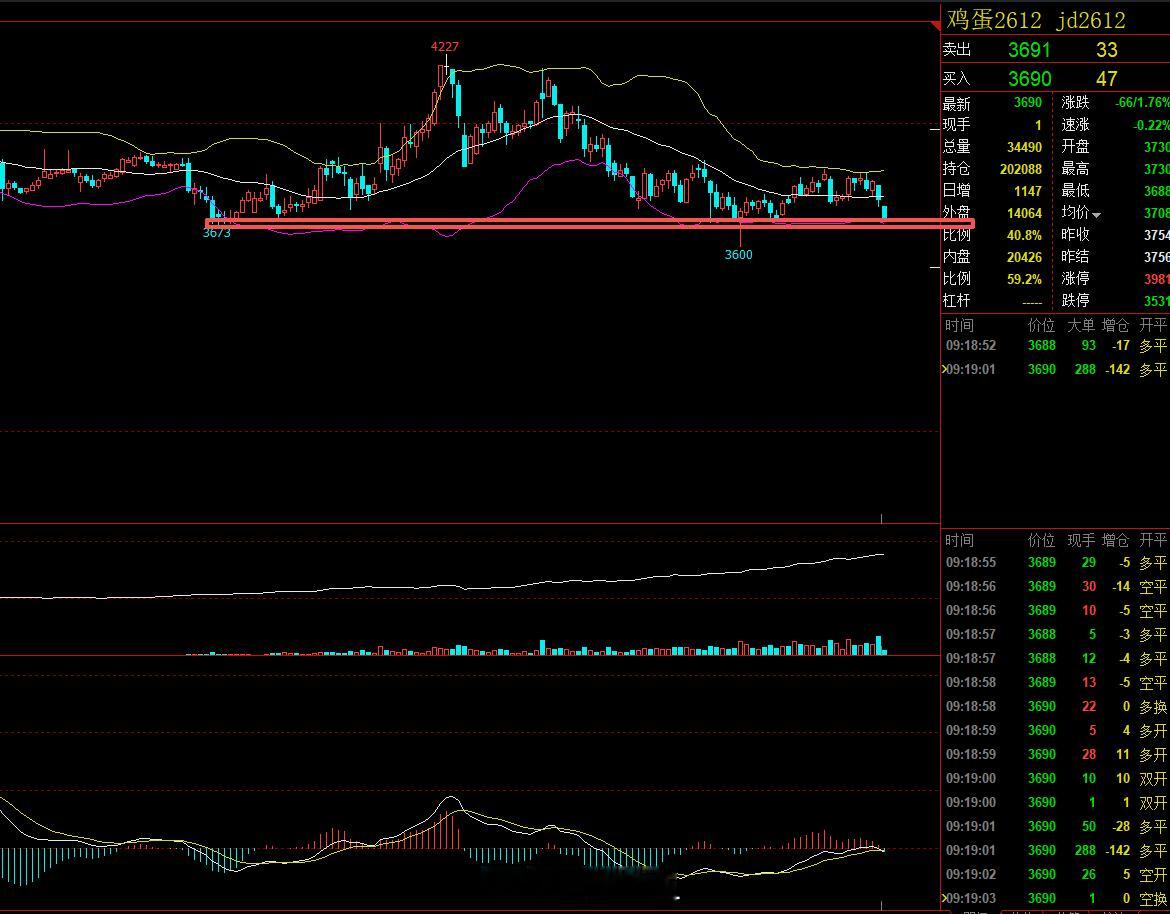Viewport: 1170px width, 914px height.
Task: Select the 买入 price 3690 in quote header
Action: point(1029,78)
